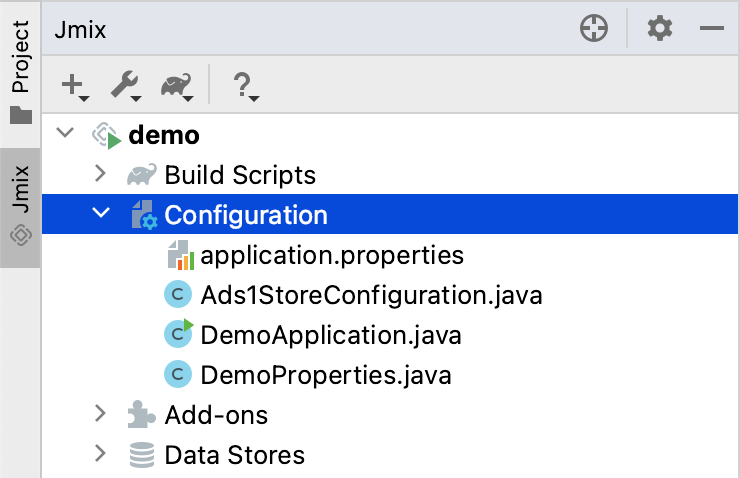The image size is (740, 478).
Task: Expand the Data Stores node
Action: 100,453
